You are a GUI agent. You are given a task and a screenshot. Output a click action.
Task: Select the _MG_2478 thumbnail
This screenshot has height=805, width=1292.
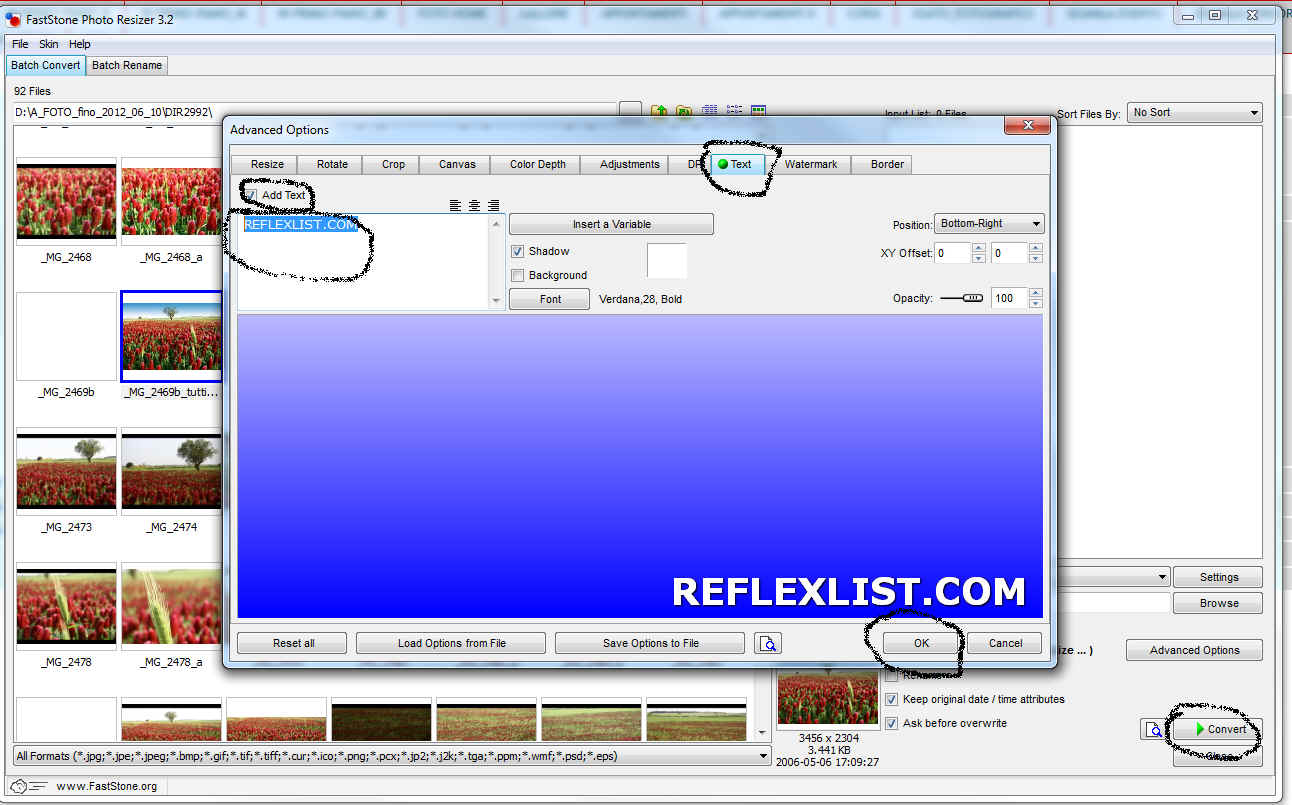click(x=67, y=606)
